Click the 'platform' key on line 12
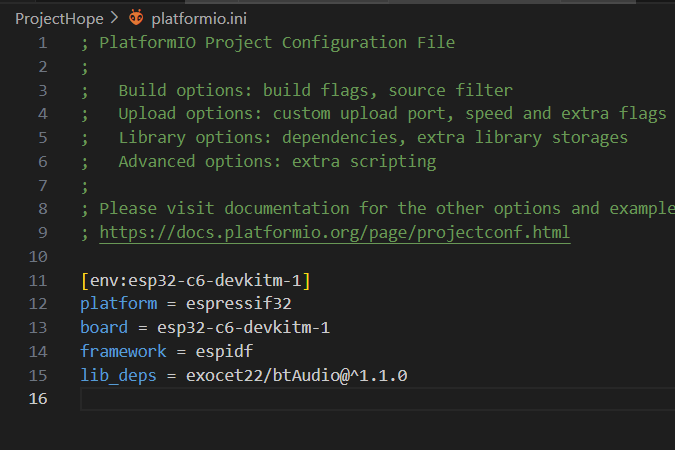Screen dimensions: 675x450 117,304
